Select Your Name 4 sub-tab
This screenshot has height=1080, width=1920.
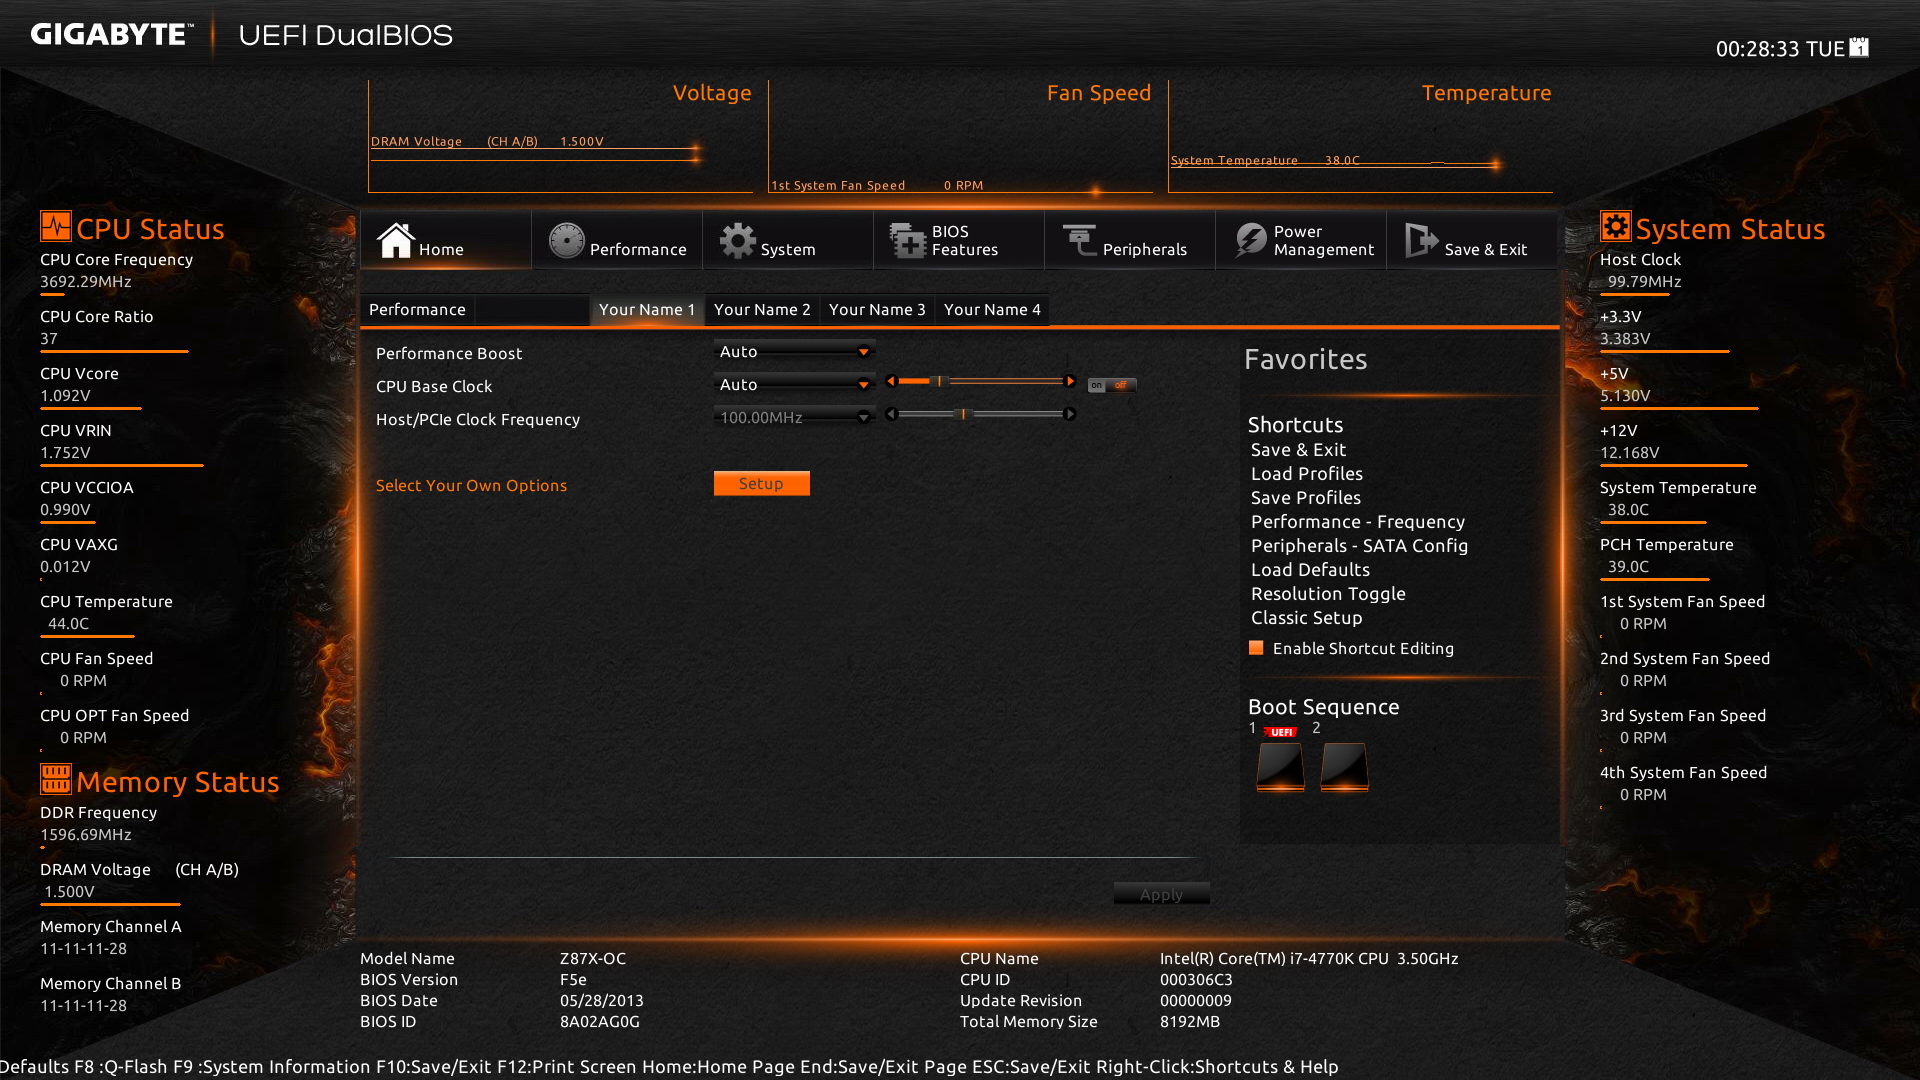[992, 310]
